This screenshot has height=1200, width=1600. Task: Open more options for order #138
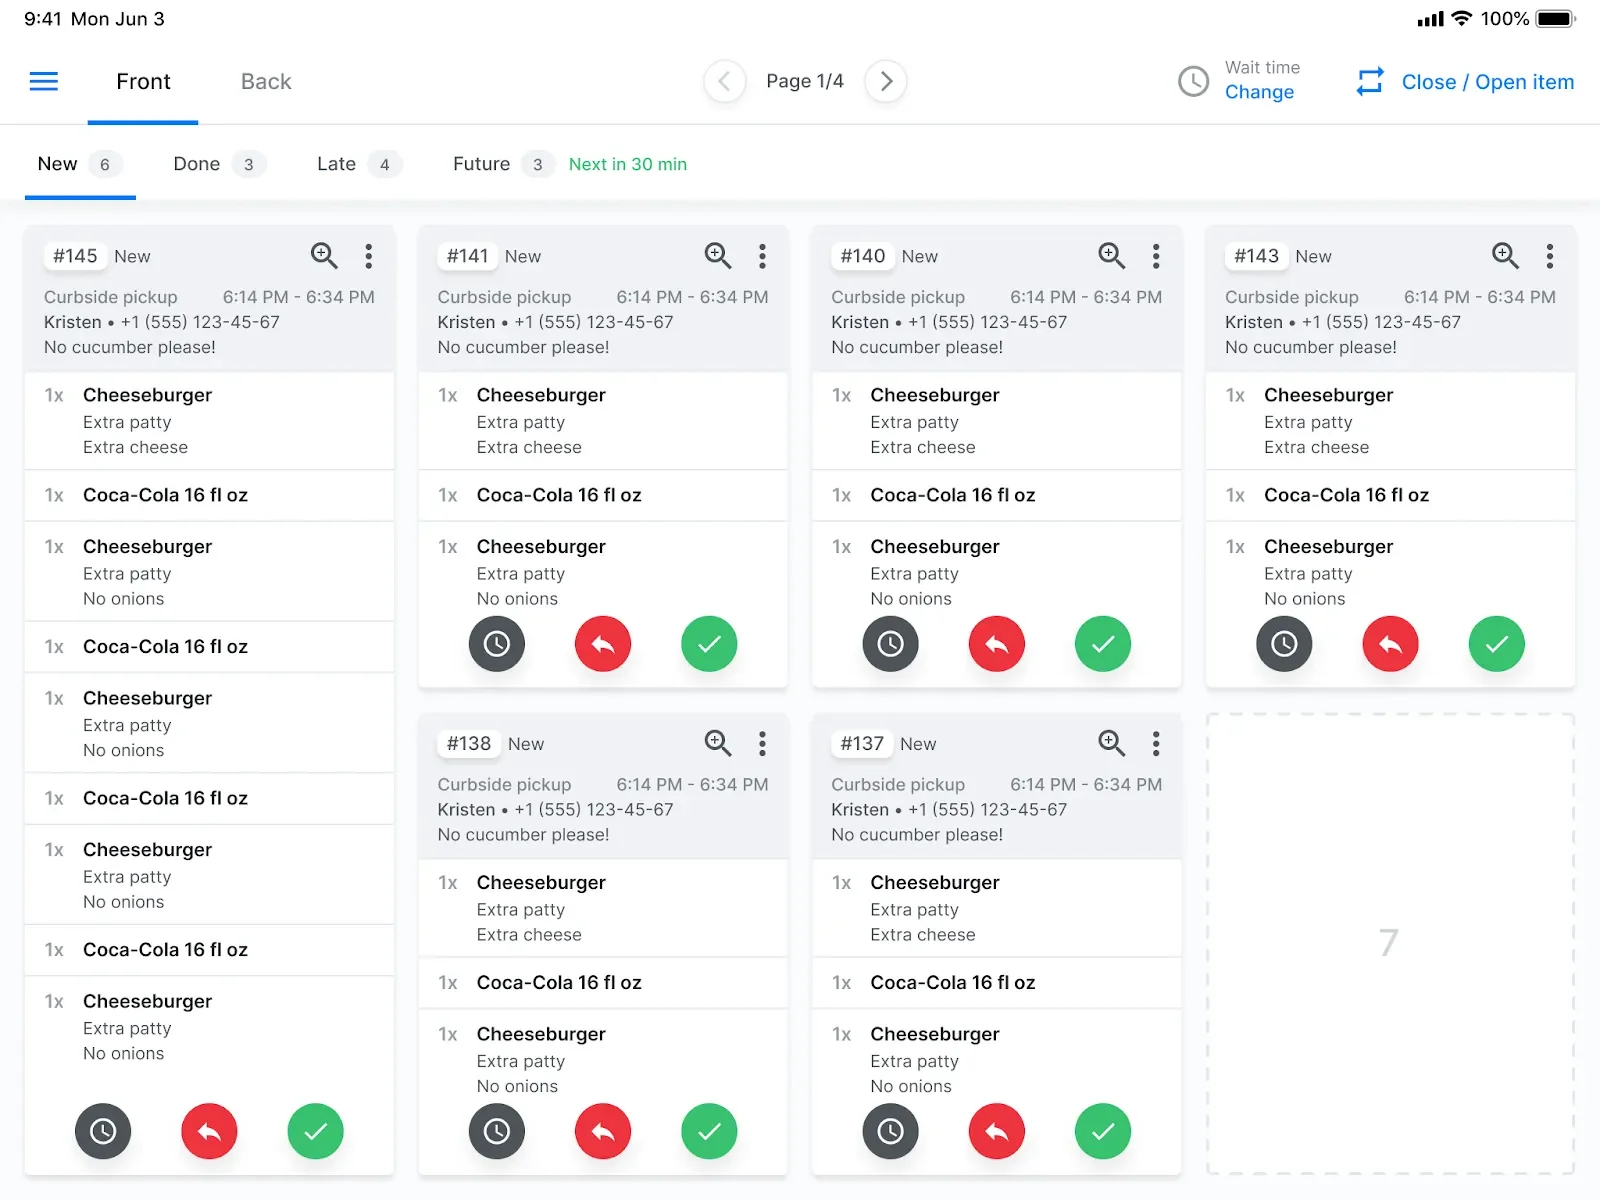[763, 743]
